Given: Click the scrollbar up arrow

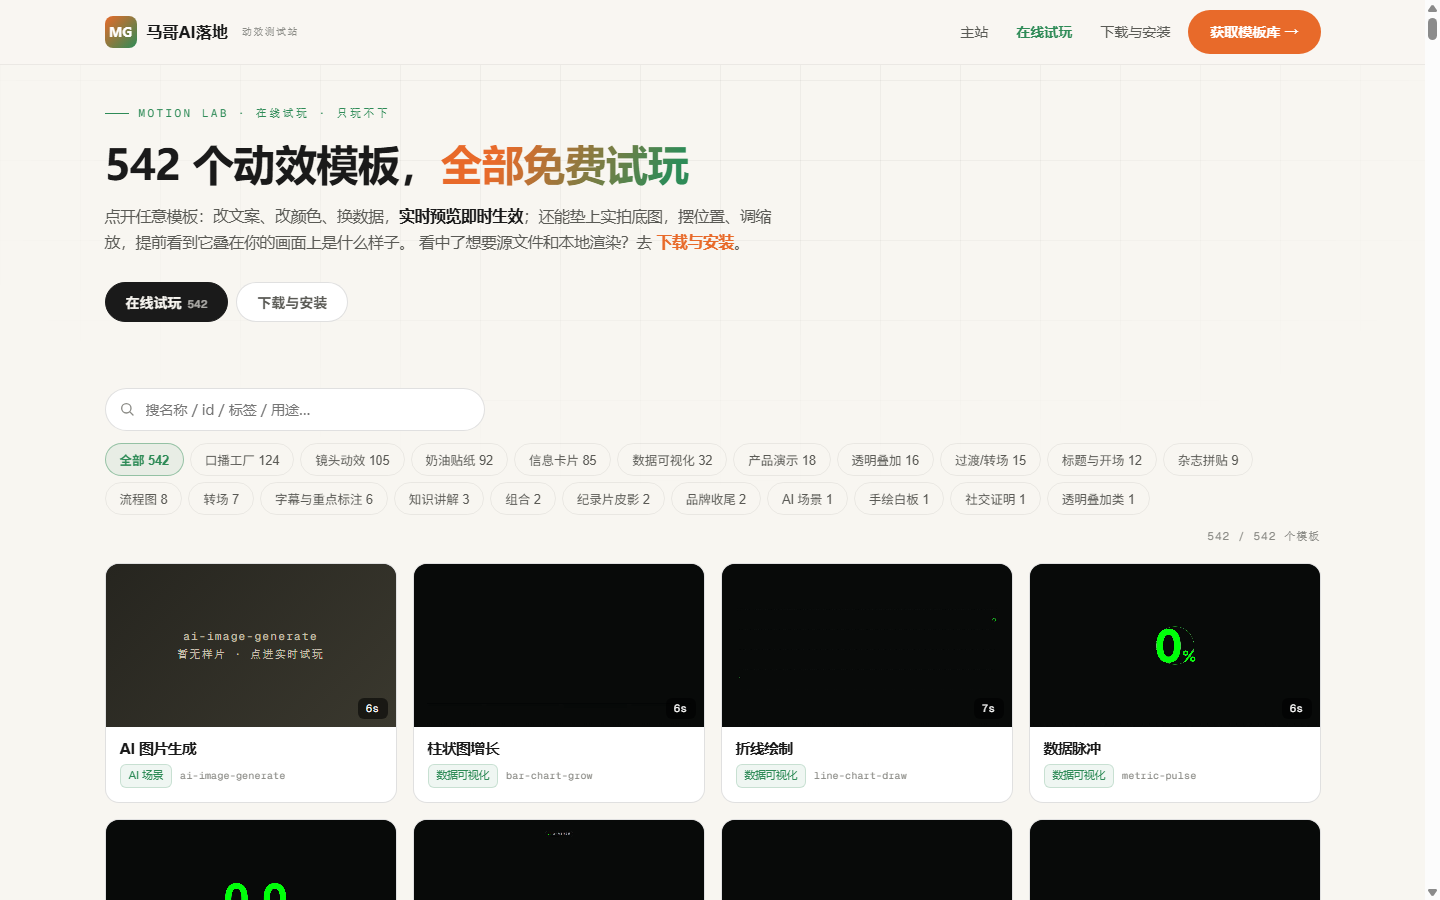Looking at the screenshot, I should click(x=1432, y=7).
